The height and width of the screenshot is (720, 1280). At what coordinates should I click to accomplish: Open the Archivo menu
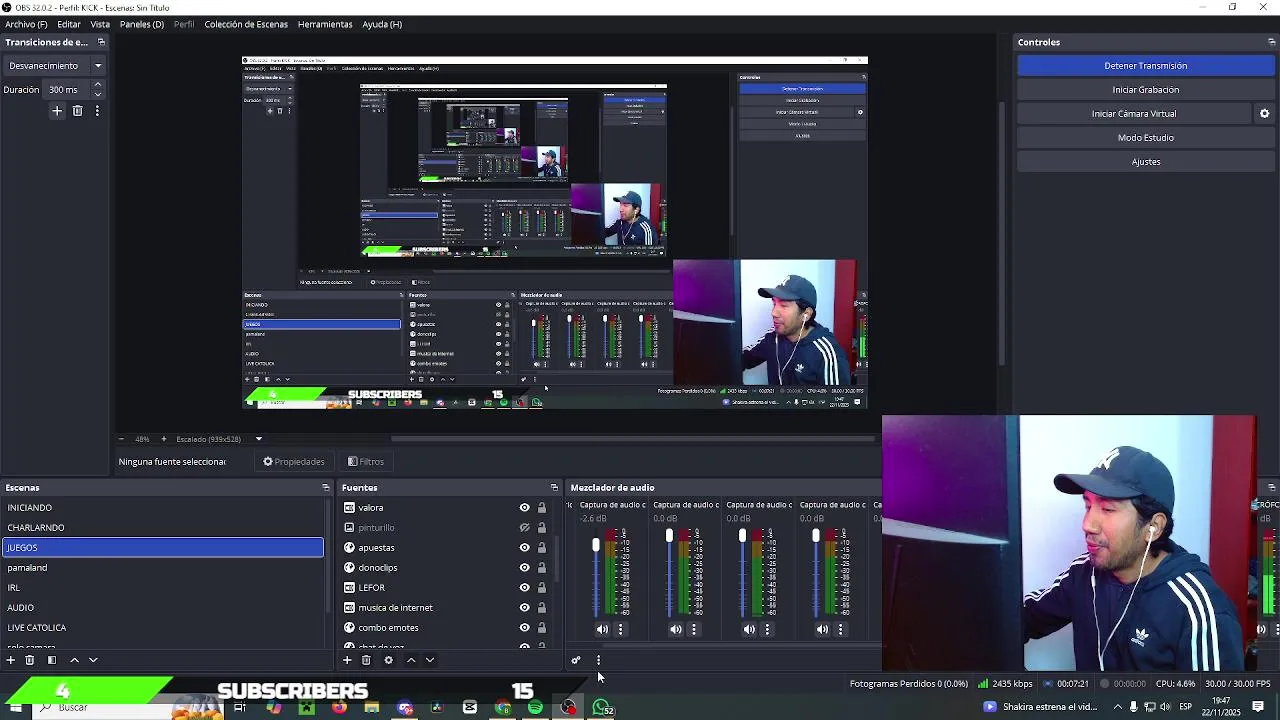[26, 24]
